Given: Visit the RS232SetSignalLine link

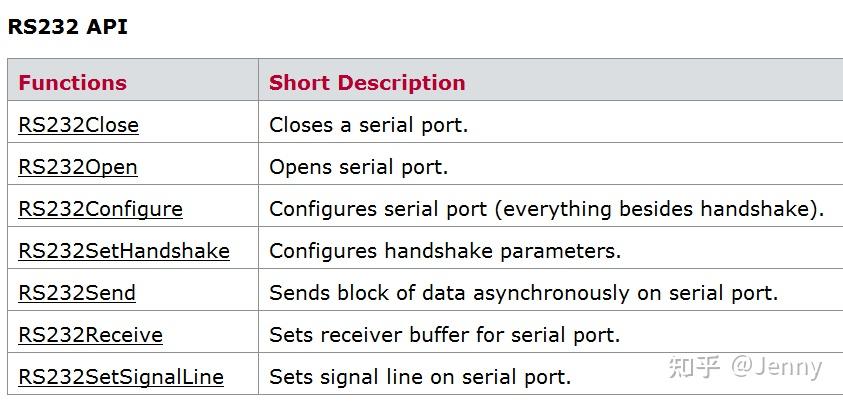Looking at the screenshot, I should 121,377.
